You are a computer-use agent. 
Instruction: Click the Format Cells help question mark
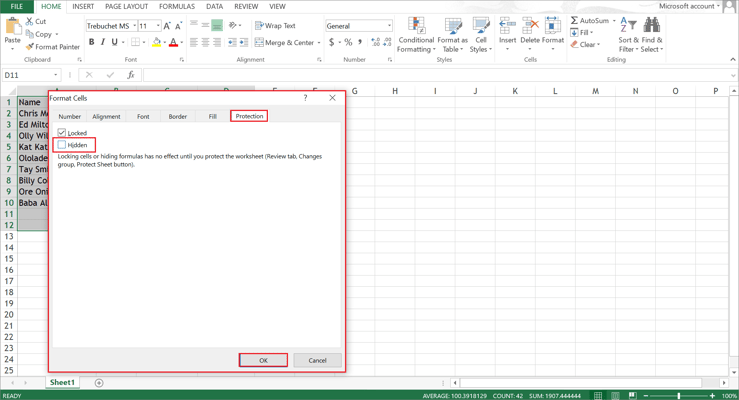click(x=305, y=98)
